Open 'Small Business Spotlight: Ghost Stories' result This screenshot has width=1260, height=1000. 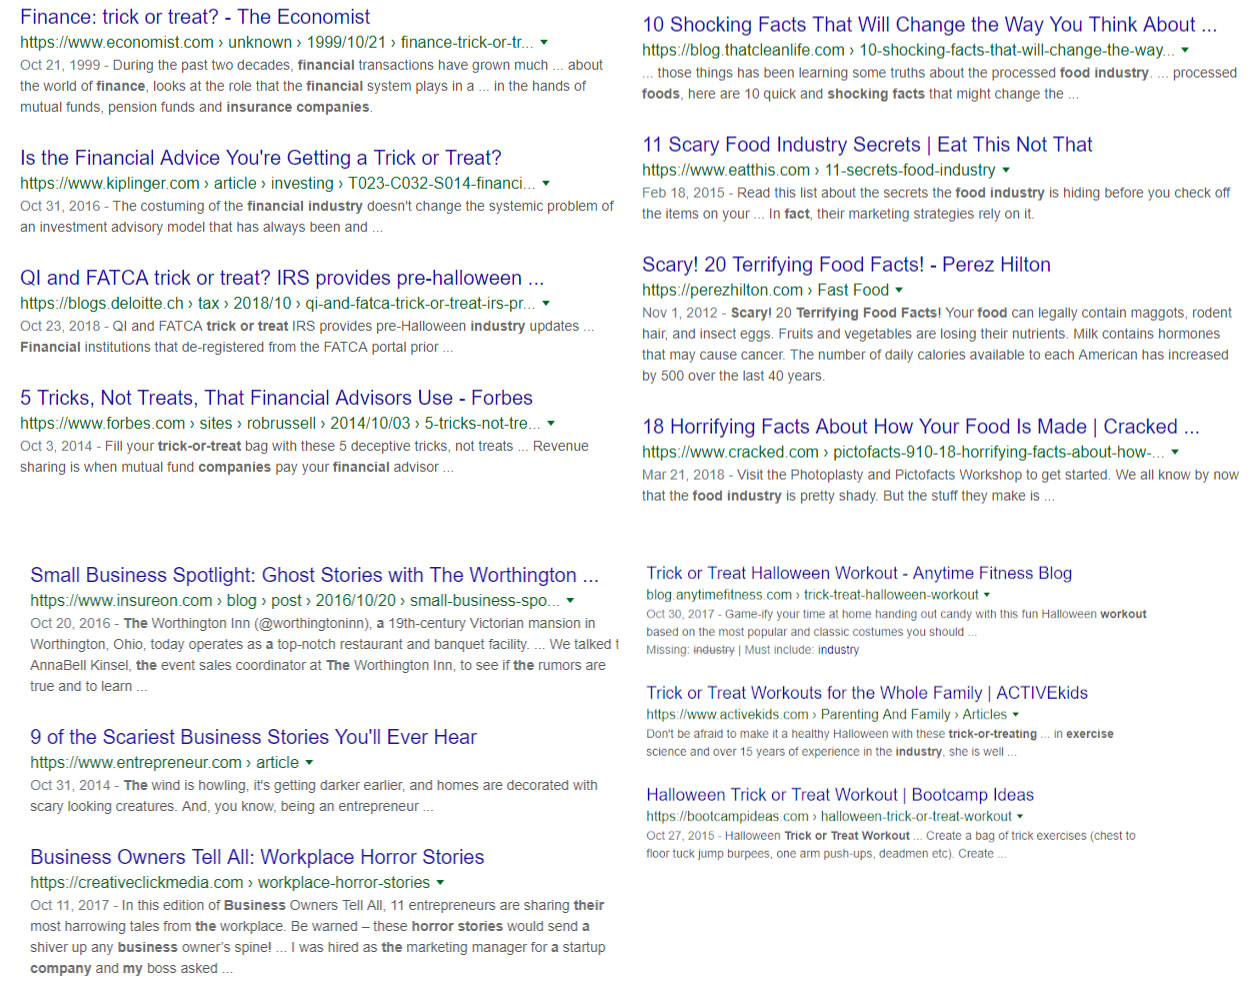pos(314,575)
